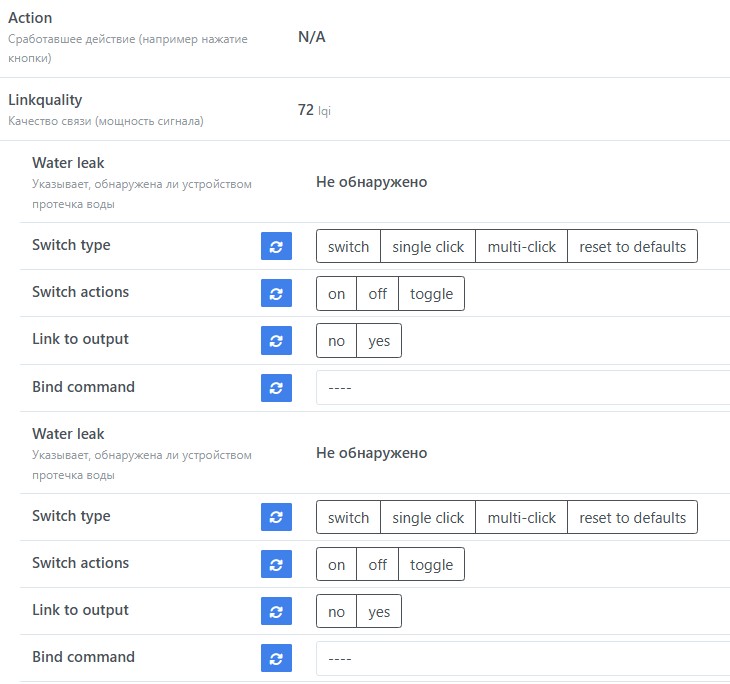The height and width of the screenshot is (684, 730).
Task: Choose toggle in first Switch actions
Action: click(431, 294)
